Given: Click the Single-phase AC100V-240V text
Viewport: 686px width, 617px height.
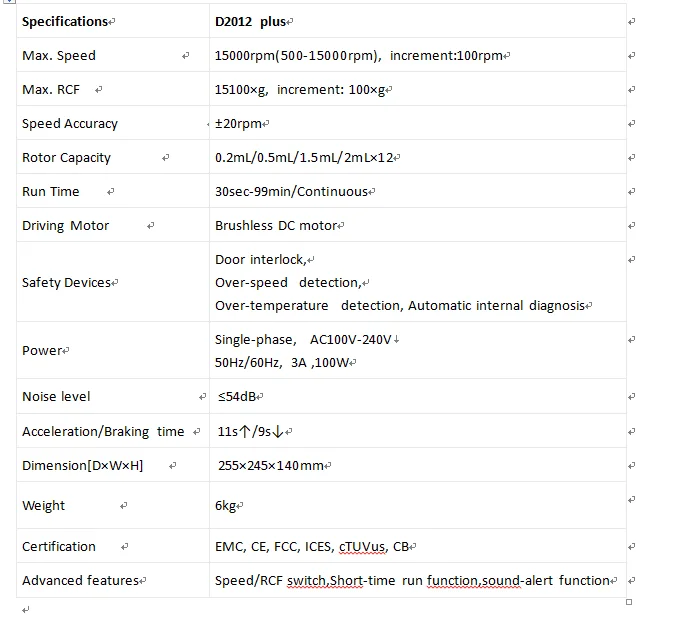Looking at the screenshot, I should click(304, 340).
